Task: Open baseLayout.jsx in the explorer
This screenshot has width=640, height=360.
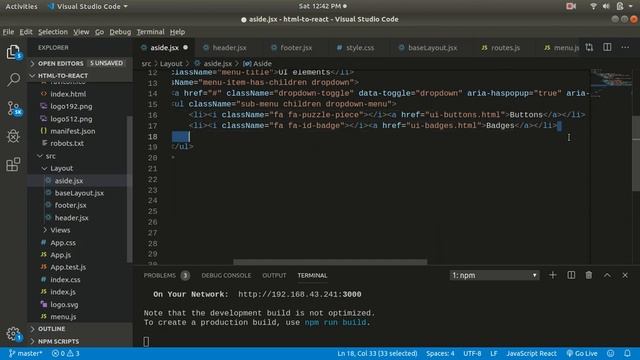Action: [79, 193]
